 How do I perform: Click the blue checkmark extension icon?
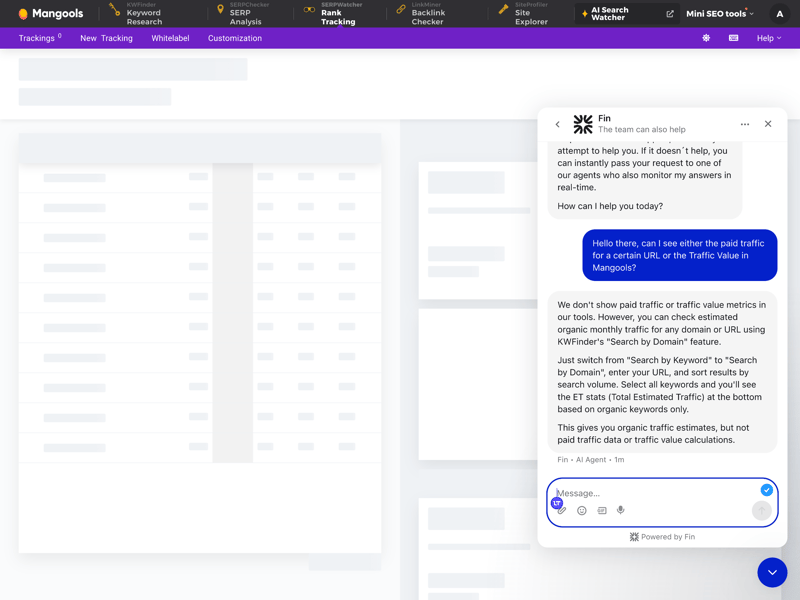coord(766,490)
